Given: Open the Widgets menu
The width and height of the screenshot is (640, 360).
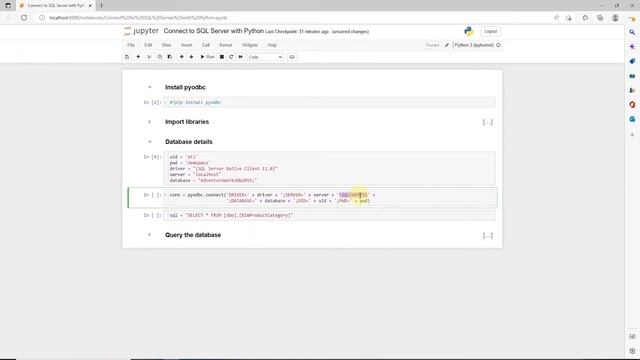Looking at the screenshot, I should (250, 45).
